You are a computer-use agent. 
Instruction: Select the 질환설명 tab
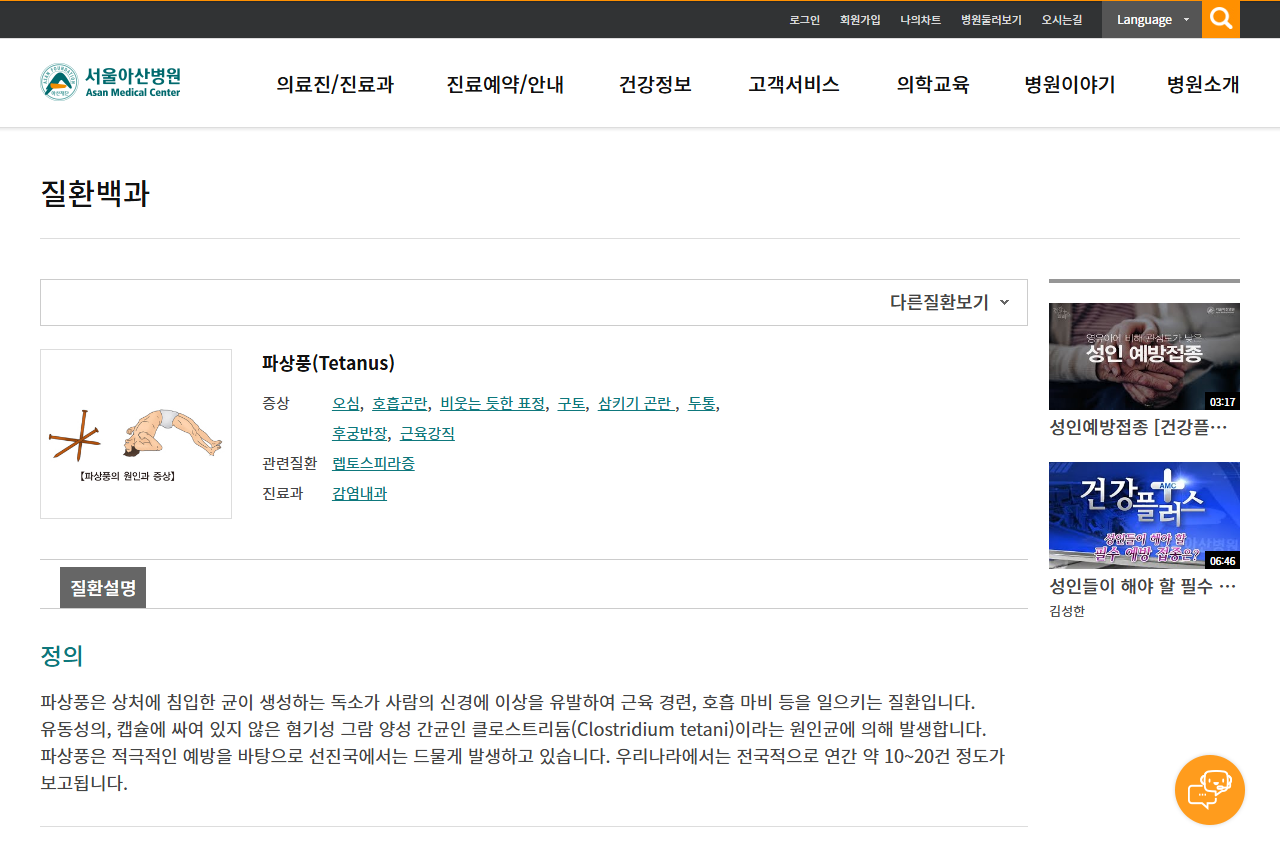[103, 588]
